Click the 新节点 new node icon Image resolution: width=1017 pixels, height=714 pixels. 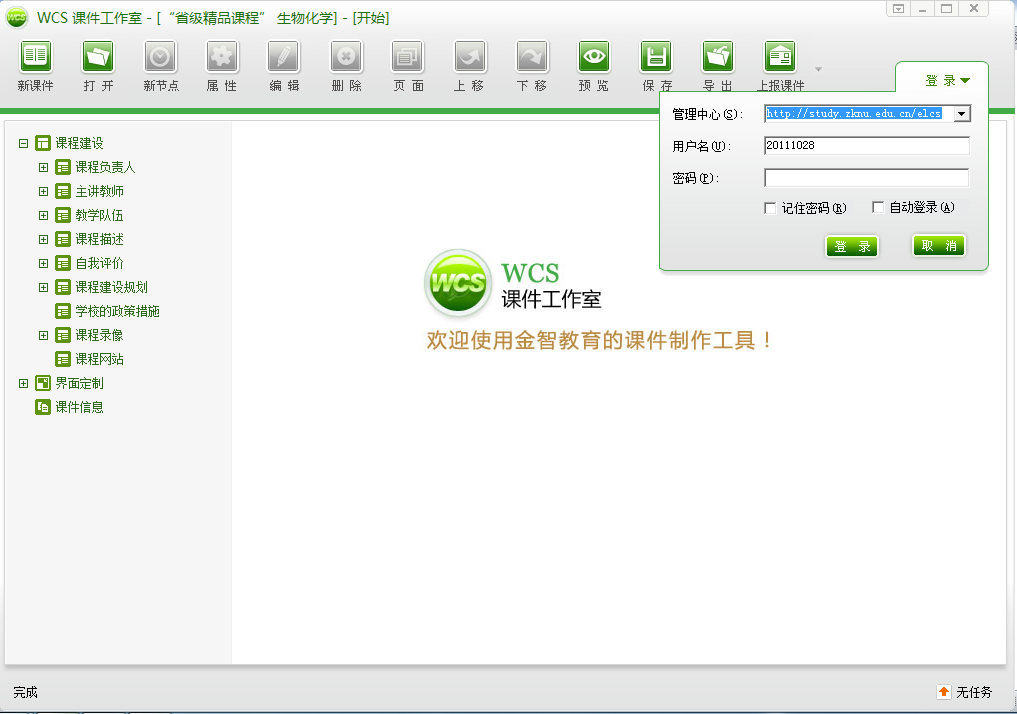point(160,56)
